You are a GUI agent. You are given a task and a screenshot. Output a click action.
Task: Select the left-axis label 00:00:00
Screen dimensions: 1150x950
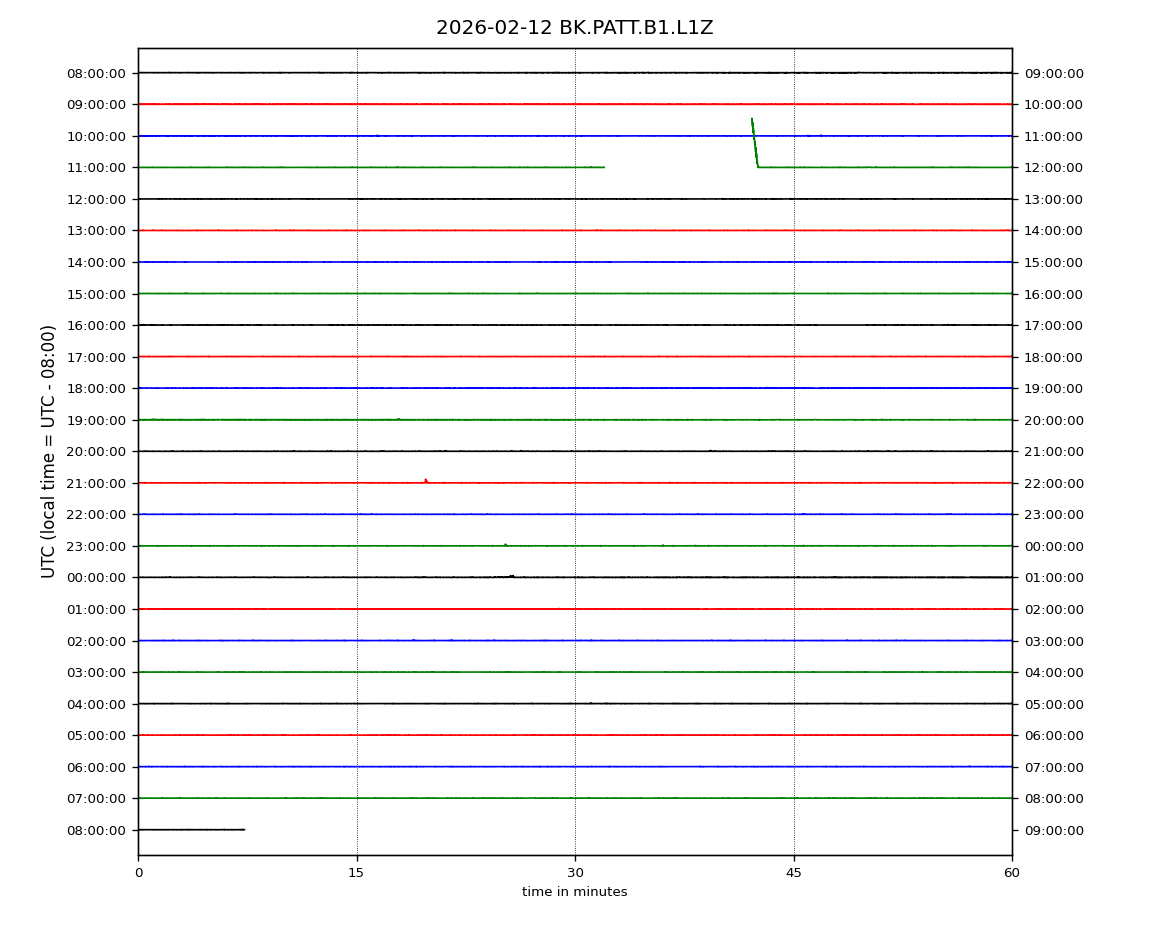point(97,578)
